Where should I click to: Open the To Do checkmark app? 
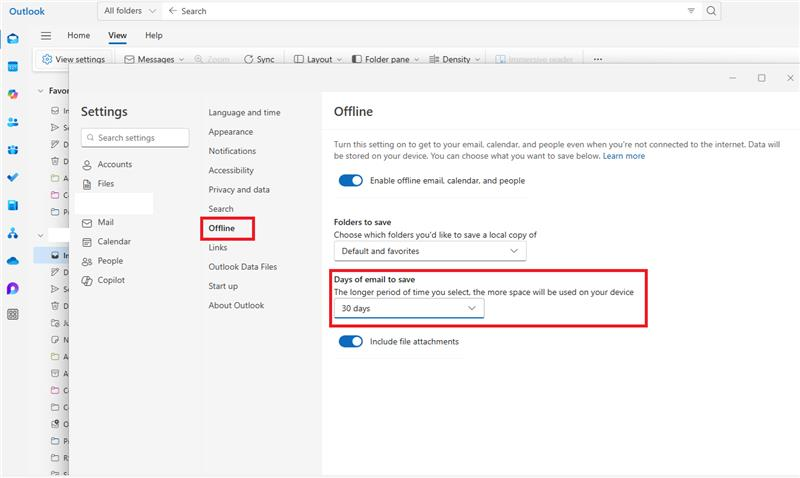[13, 177]
